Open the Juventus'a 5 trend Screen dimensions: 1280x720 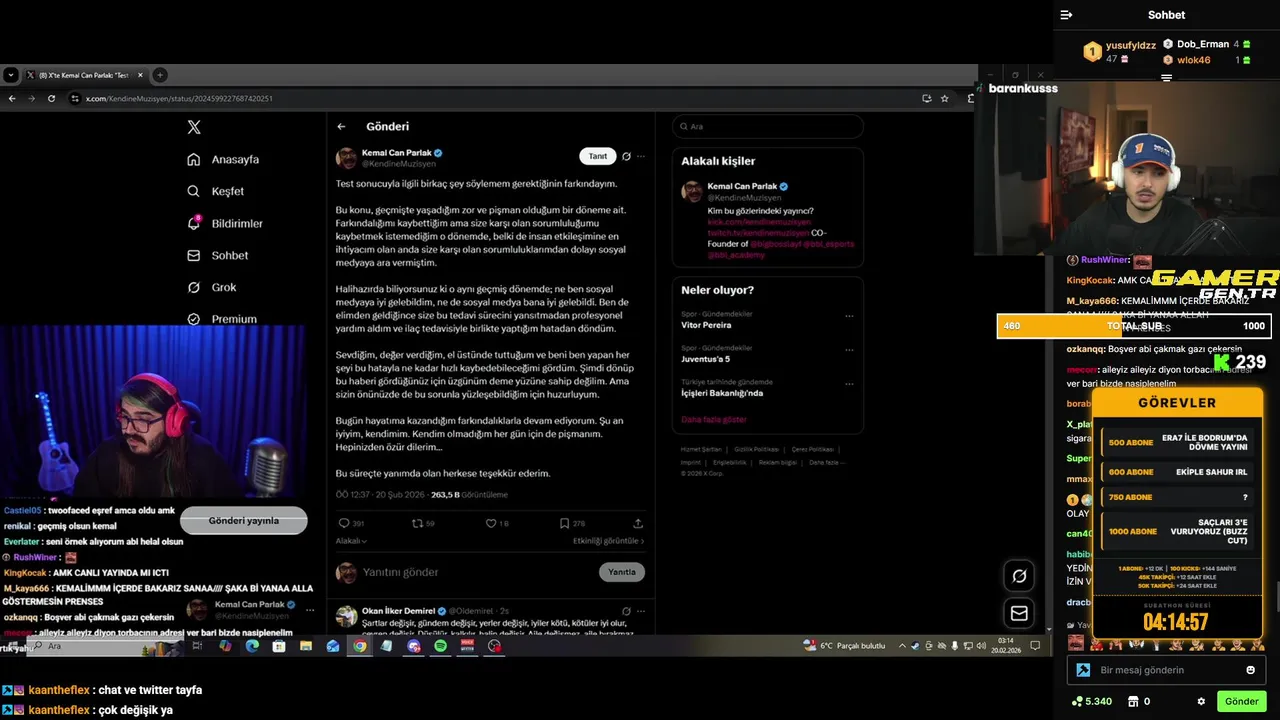click(x=706, y=359)
